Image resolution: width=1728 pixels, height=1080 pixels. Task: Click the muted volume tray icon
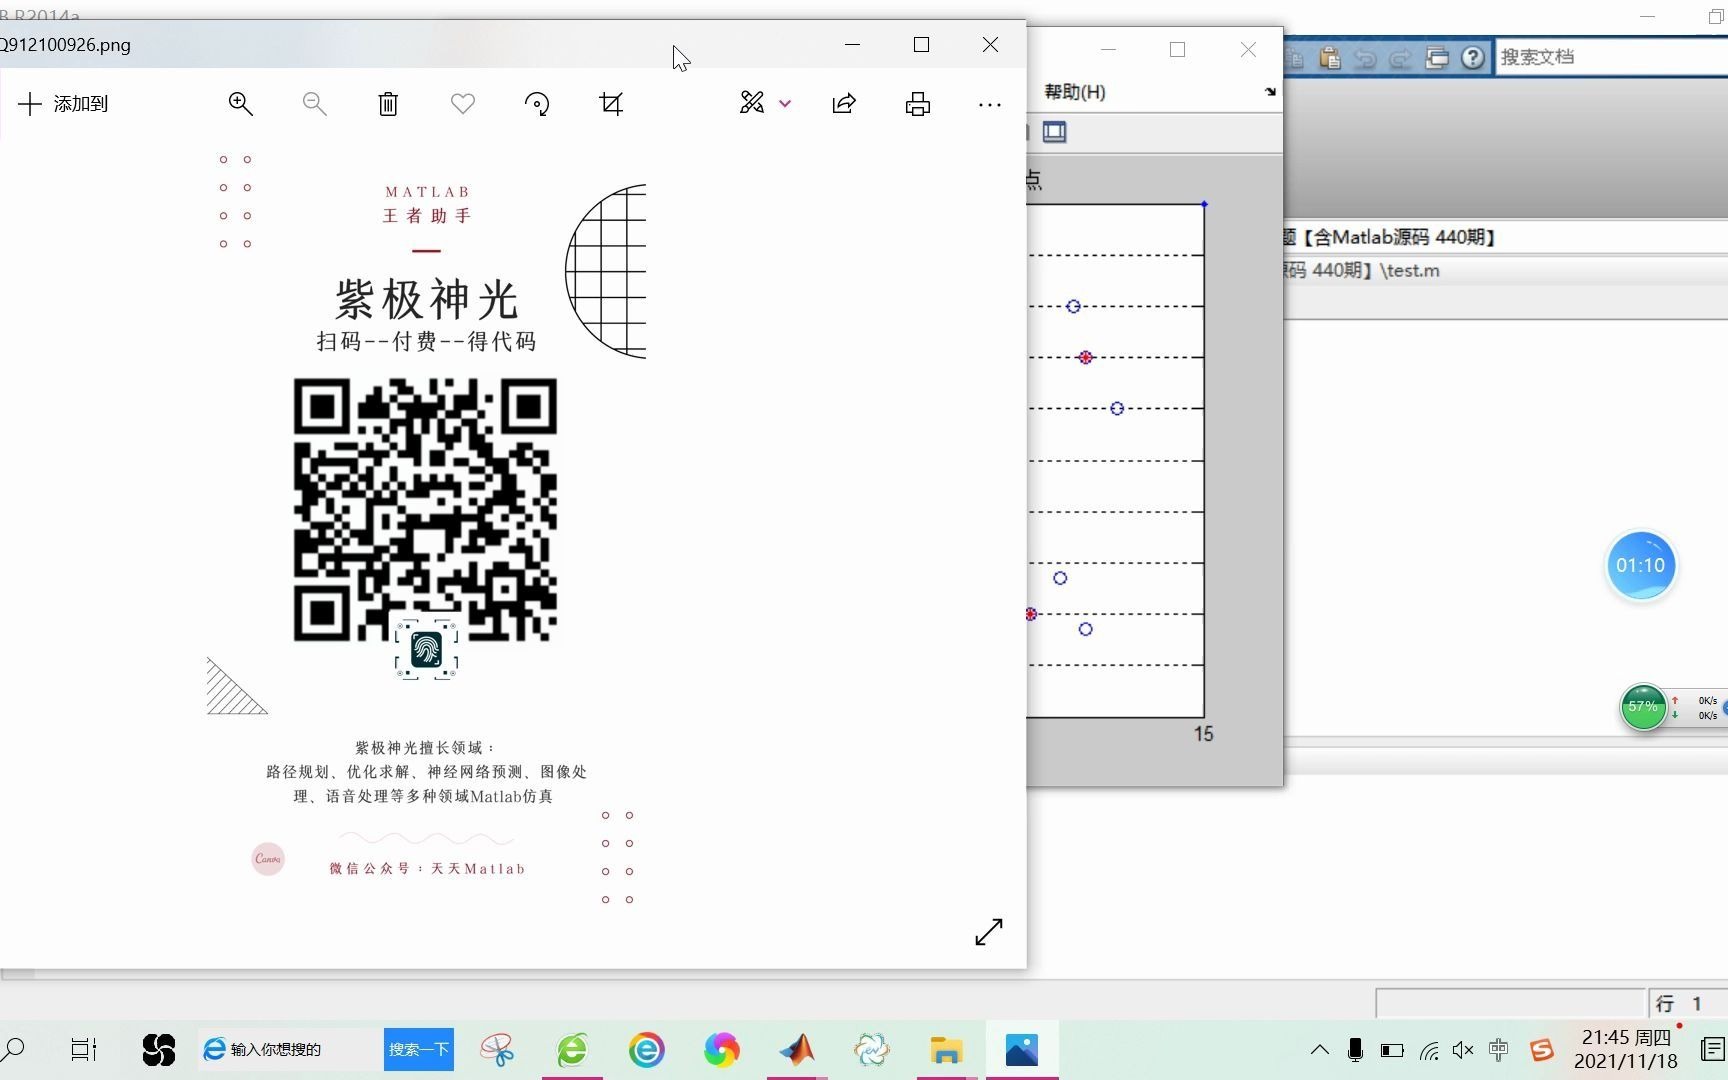(x=1463, y=1050)
